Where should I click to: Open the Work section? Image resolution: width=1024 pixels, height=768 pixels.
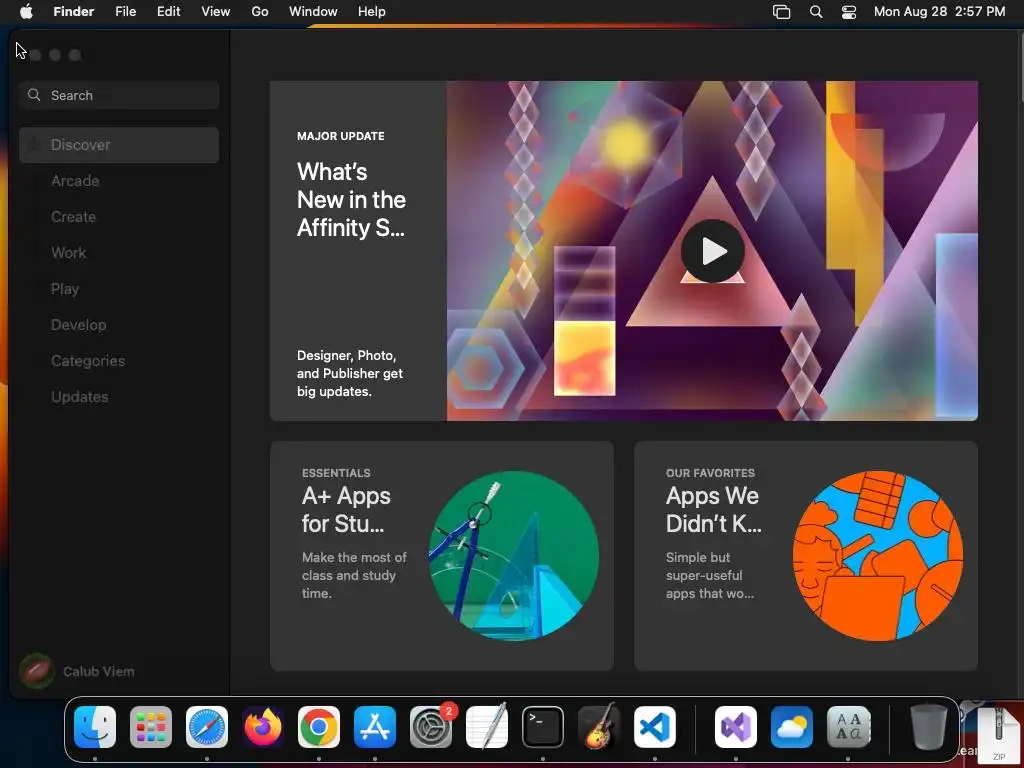pyautogui.click(x=119, y=253)
